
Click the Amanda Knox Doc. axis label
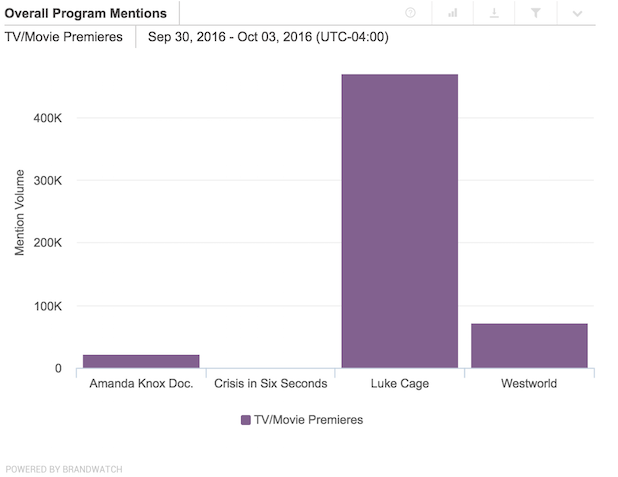tap(141, 383)
